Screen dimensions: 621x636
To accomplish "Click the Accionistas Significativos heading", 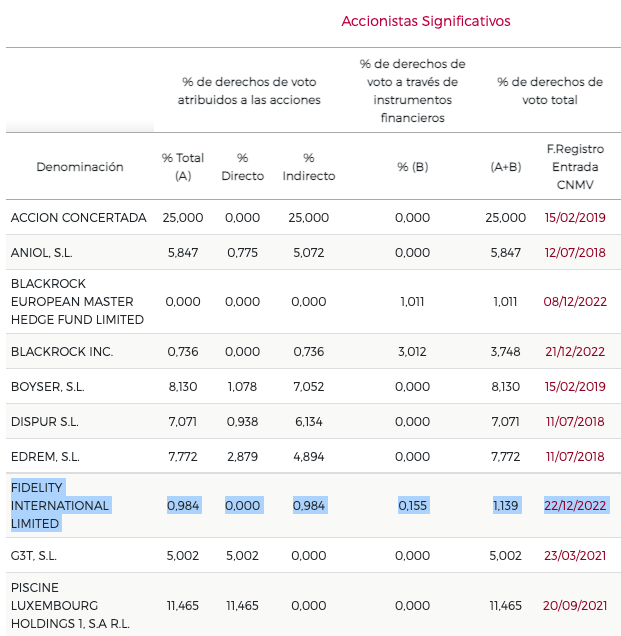I will click(x=426, y=21).
